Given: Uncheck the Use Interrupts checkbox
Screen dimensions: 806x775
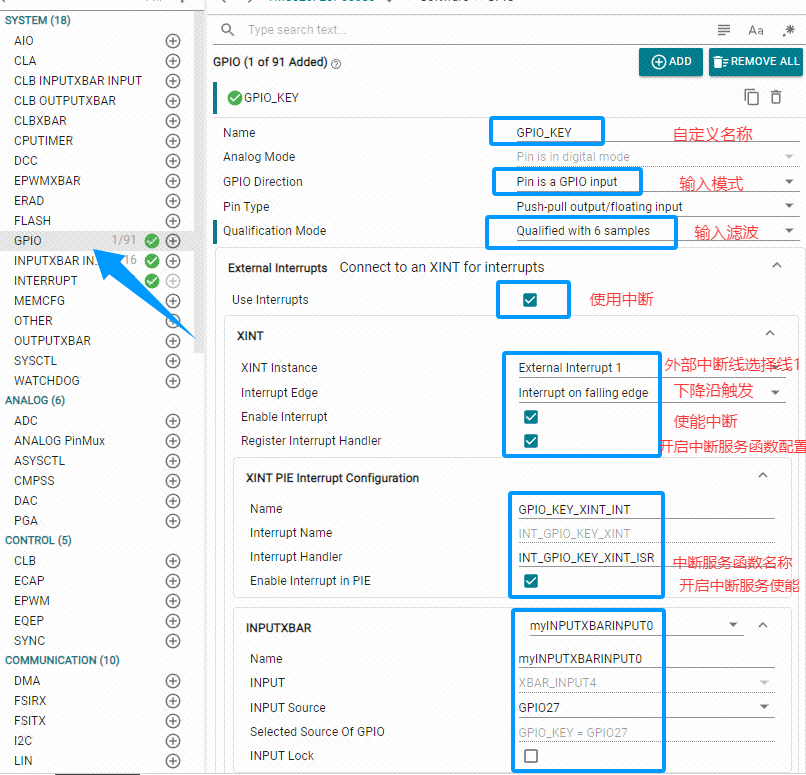Looking at the screenshot, I should (x=530, y=300).
